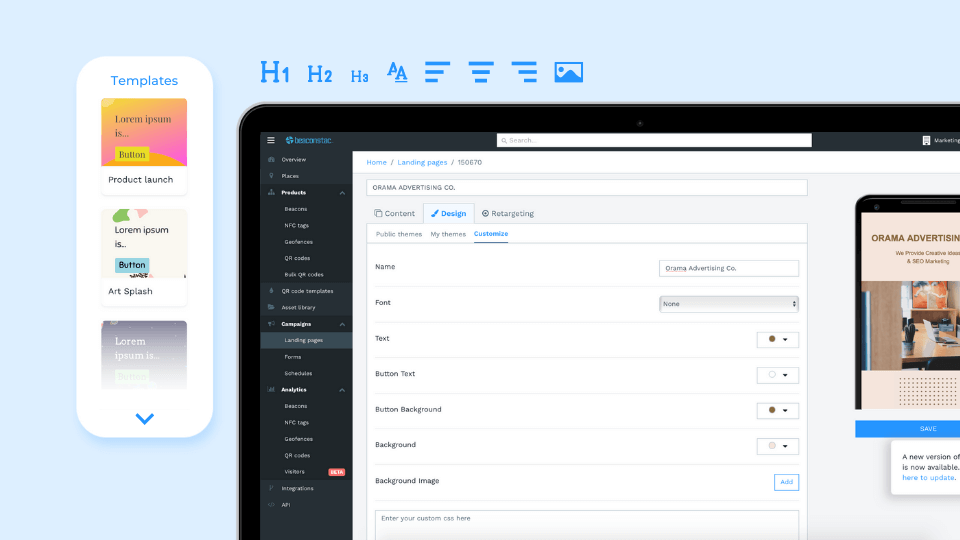Choose the H3 heading icon
The width and height of the screenshot is (960, 540).
[x=359, y=75]
